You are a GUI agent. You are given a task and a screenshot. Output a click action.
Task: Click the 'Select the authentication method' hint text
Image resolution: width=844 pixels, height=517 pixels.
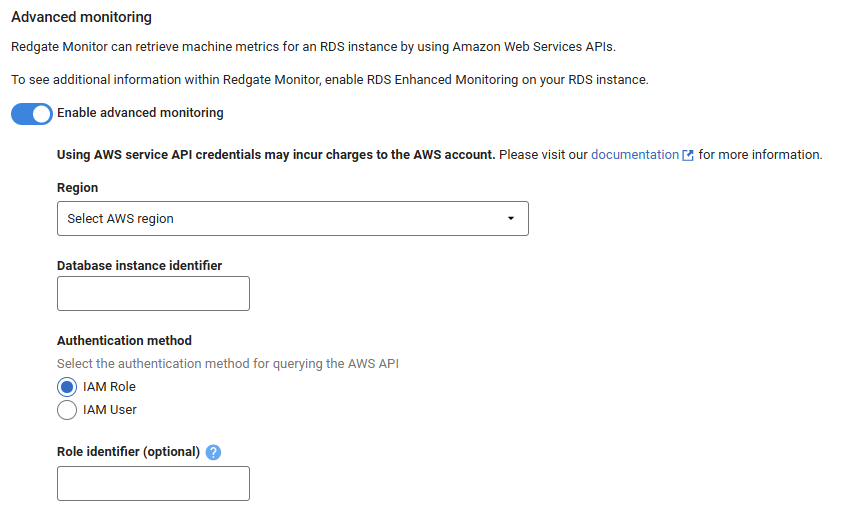[227, 364]
